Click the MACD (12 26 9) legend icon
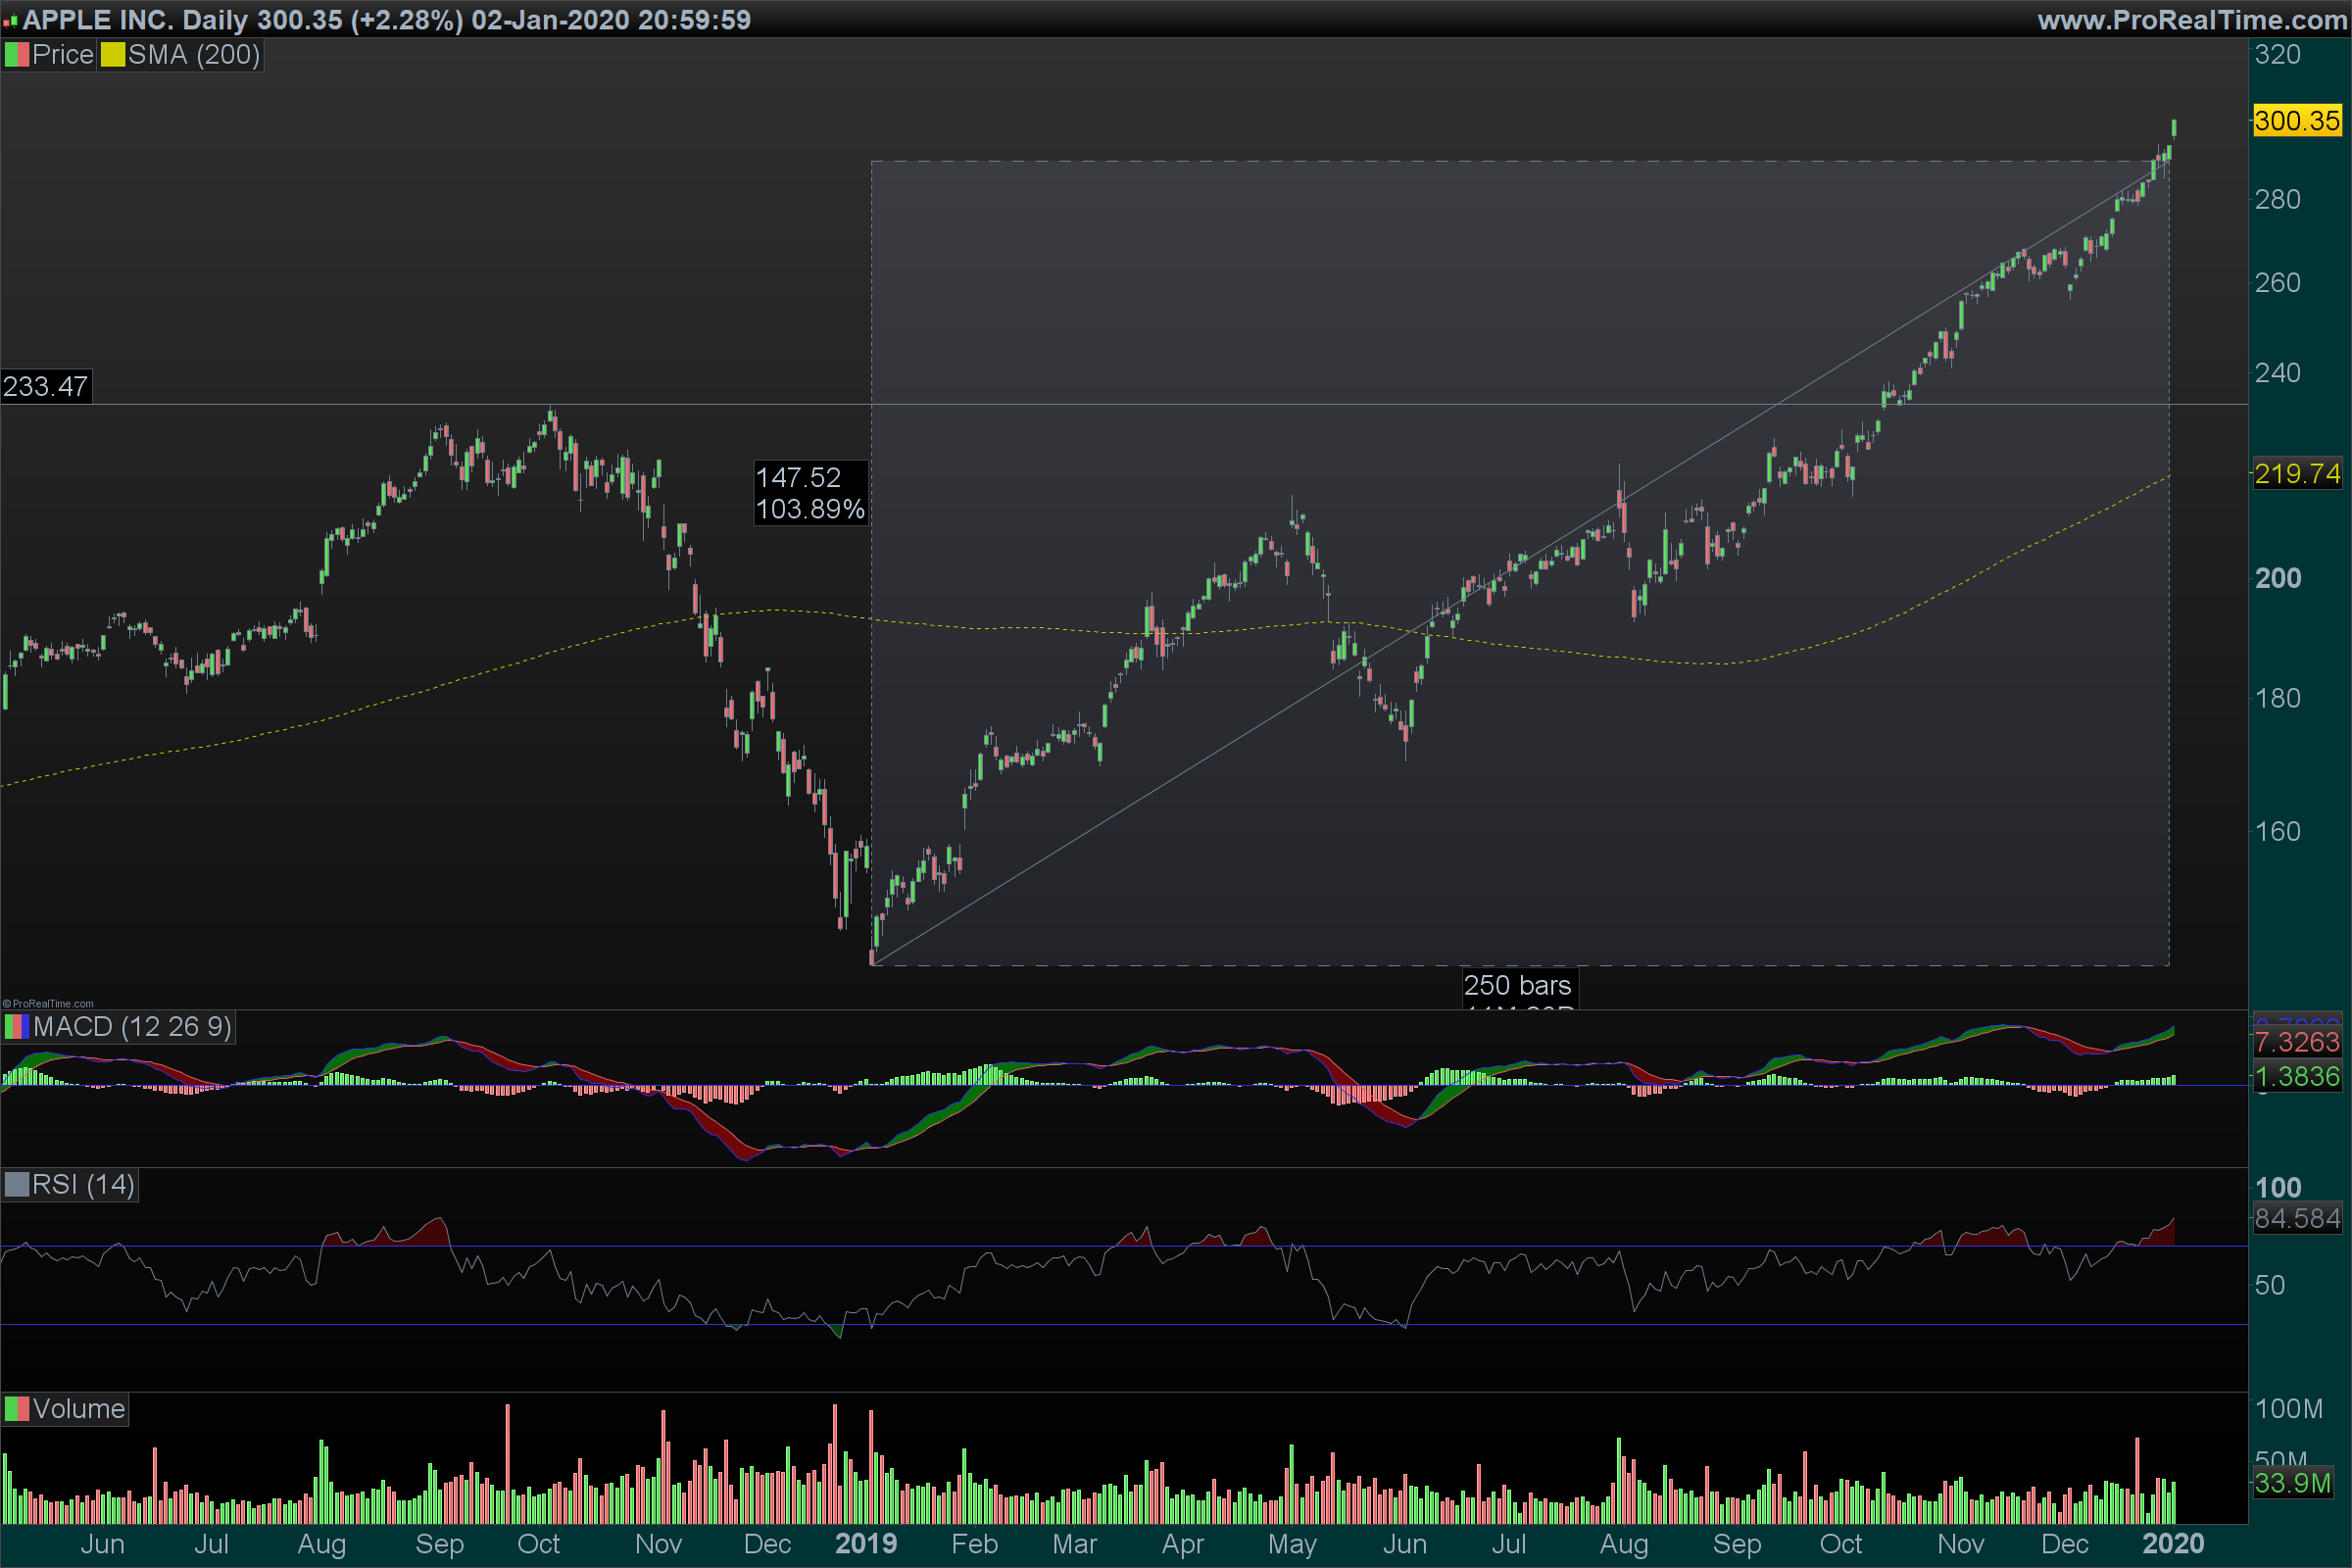 point(17,1027)
